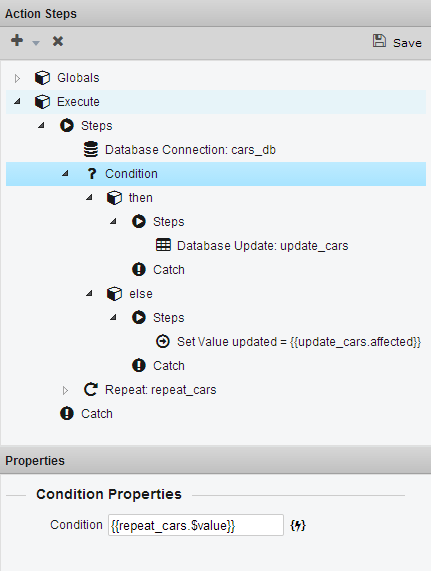Click the table icon for update_cars
The width and height of the screenshot is (431, 571).
pos(163,245)
